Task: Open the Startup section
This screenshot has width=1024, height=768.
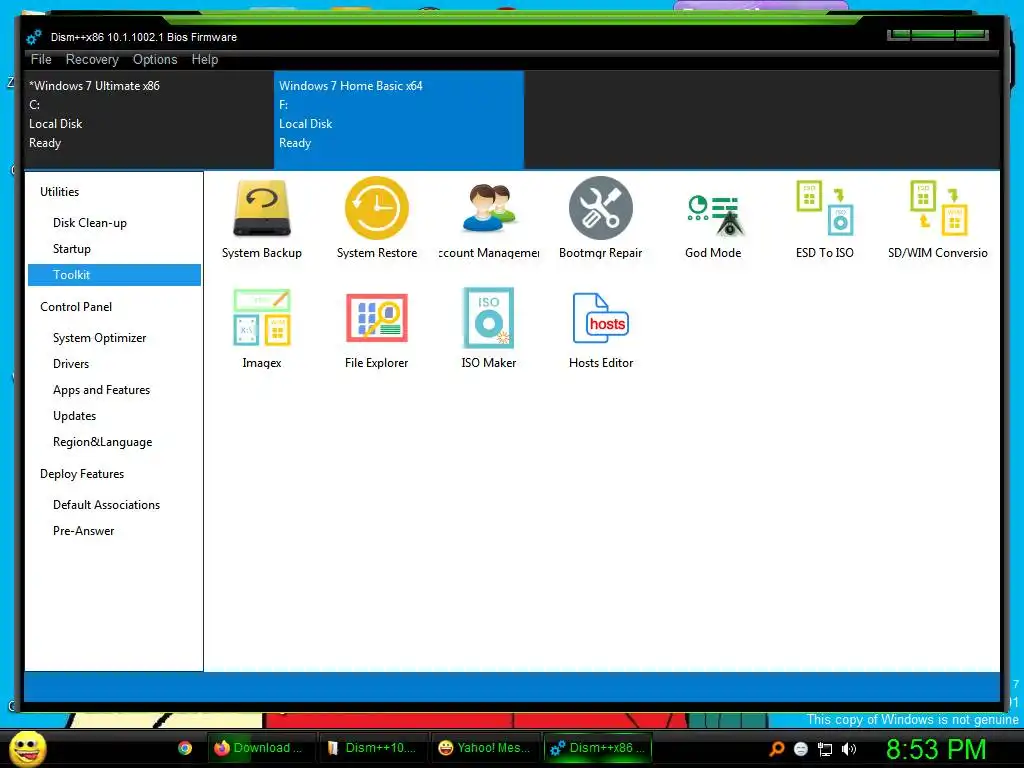Action: click(72, 249)
